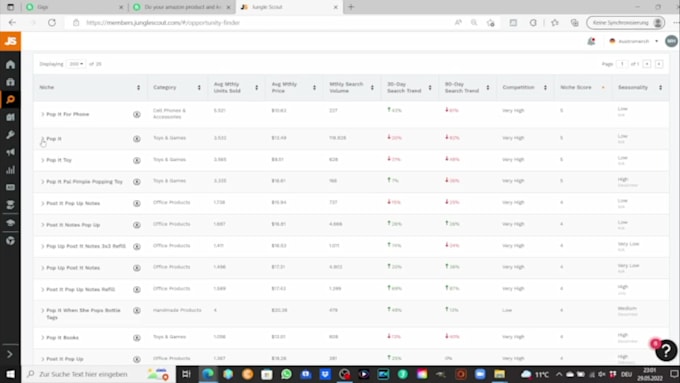Expand the sidebar with the bottom arrow
680x383 pixels.
[10, 354]
